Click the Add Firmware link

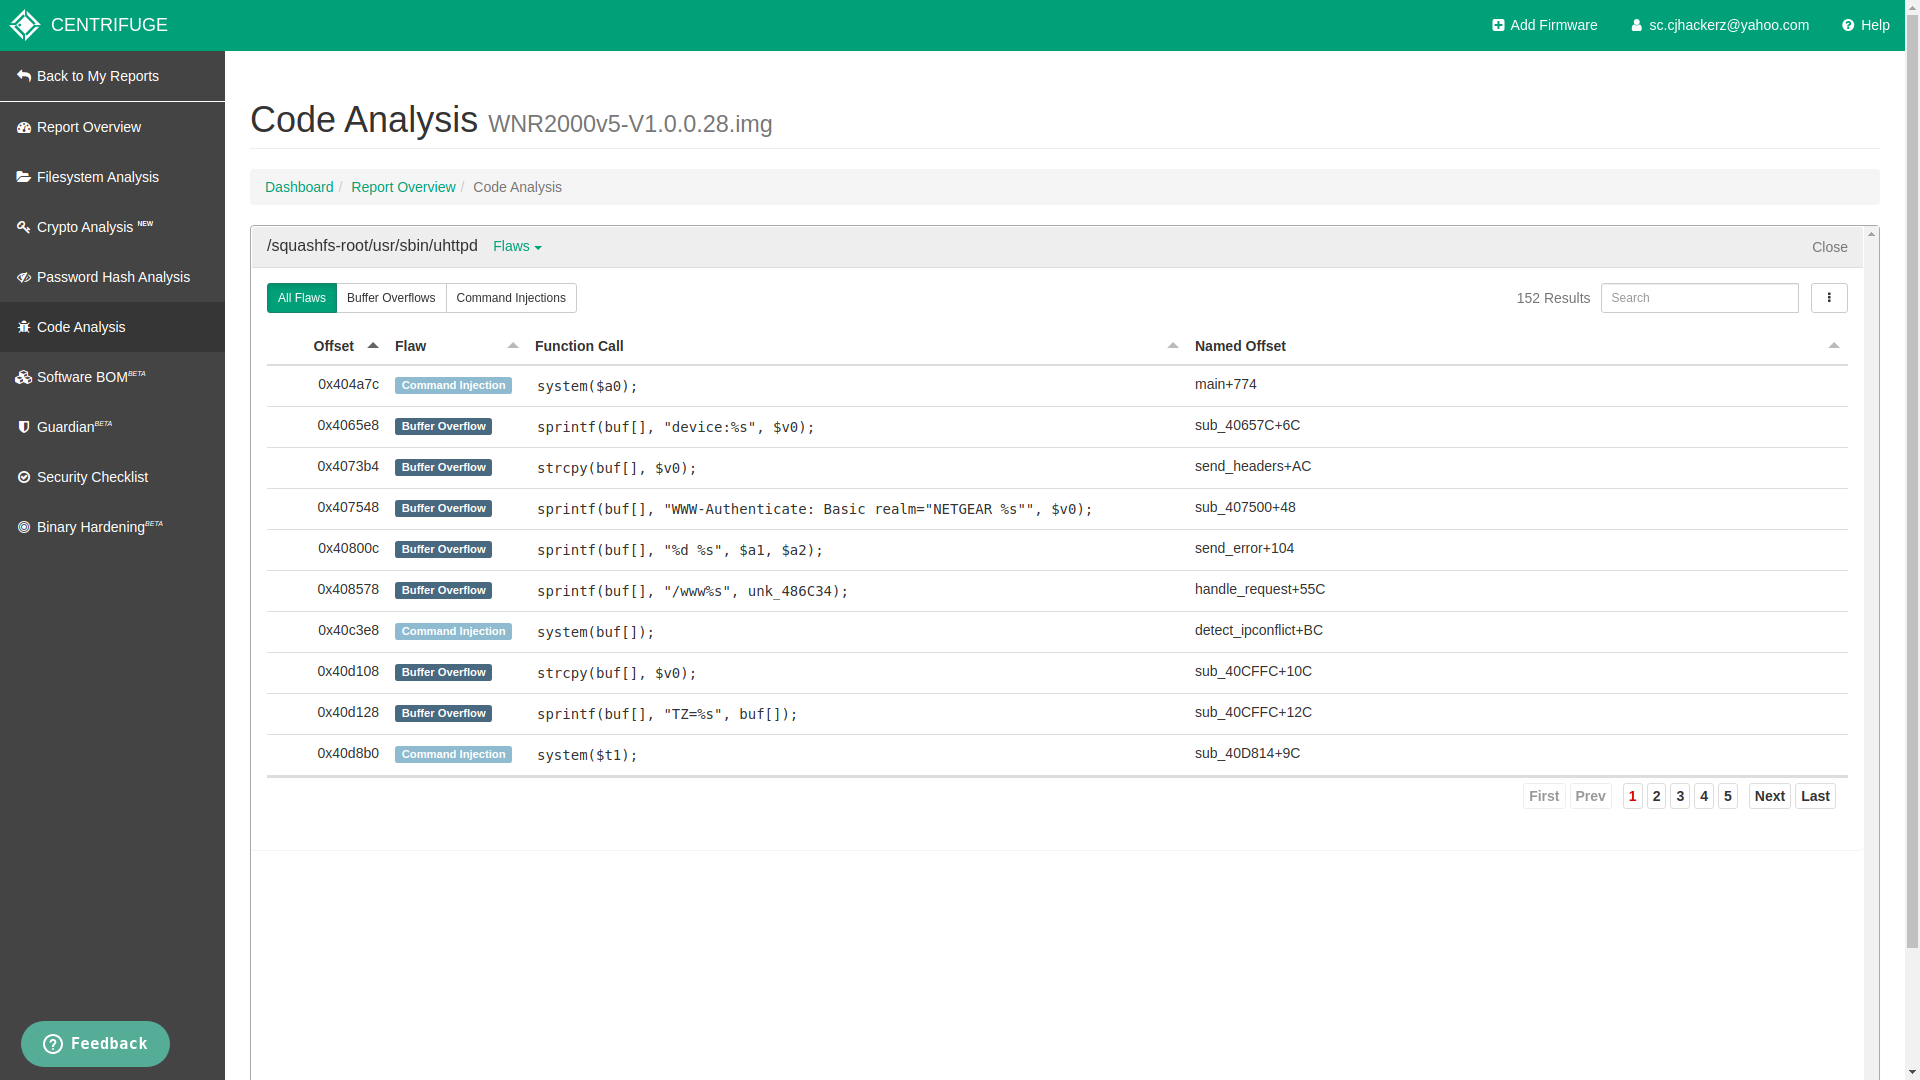tap(1545, 25)
